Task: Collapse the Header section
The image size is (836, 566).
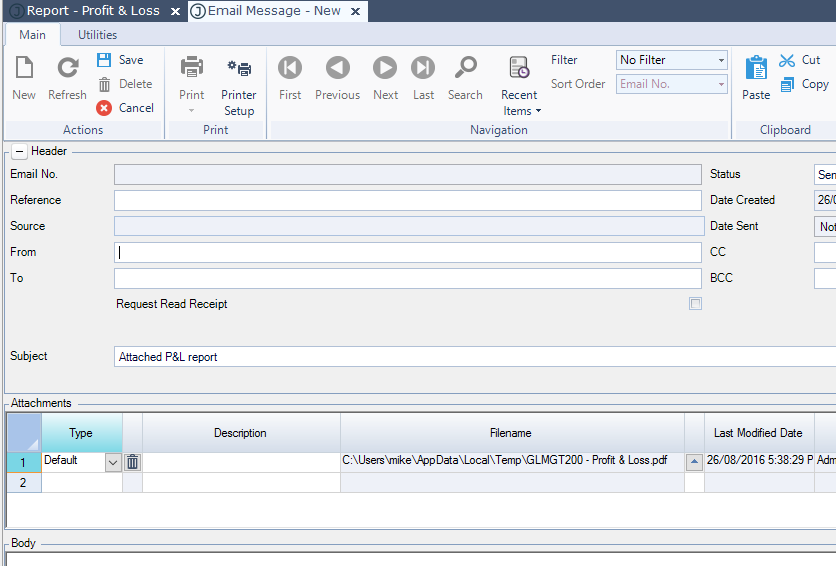Action: (x=19, y=151)
